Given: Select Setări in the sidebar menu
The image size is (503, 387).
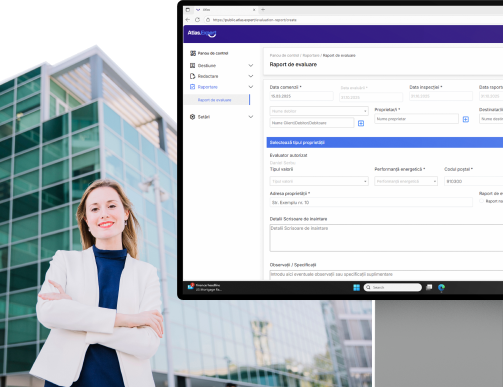Looking at the screenshot, I should click(204, 117).
